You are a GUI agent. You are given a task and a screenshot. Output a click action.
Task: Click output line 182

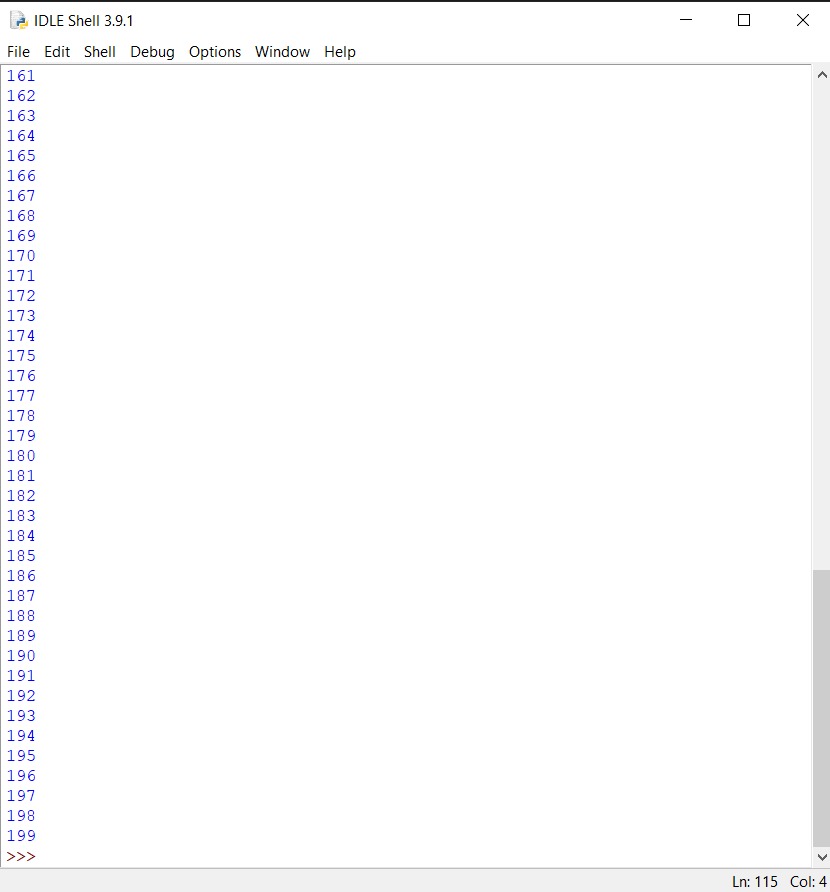[21, 495]
